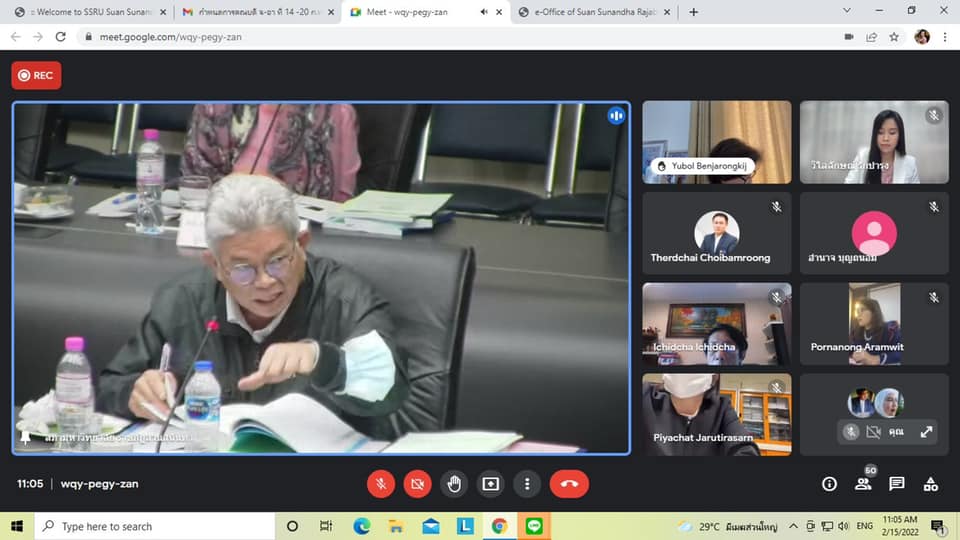Click the Yubol Benjarongkij video tile
This screenshot has width=960, height=540.
pyautogui.click(x=716, y=142)
